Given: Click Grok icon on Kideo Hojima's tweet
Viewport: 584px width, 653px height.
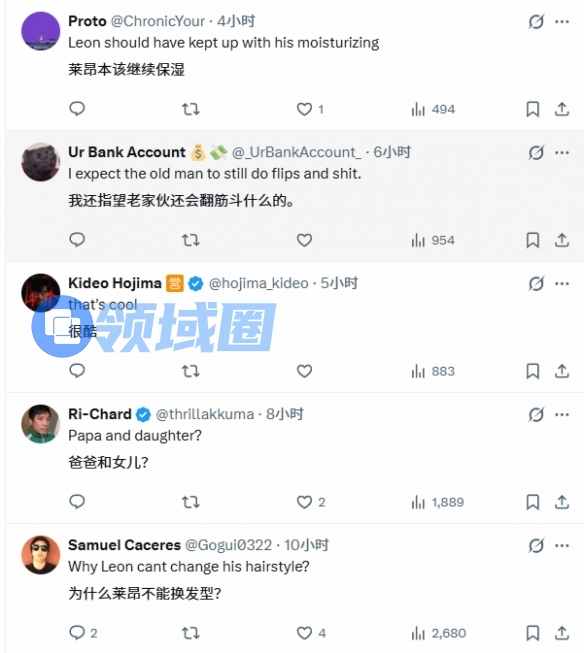Looking at the screenshot, I should pyautogui.click(x=536, y=284).
